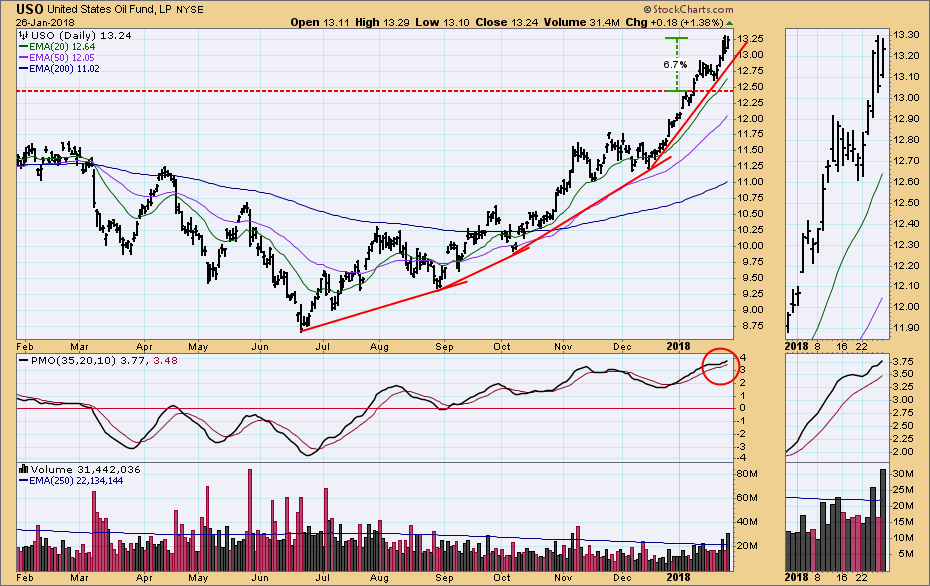Screen dimensions: 930x586
Task: Click the 'USO (Daily) 13.24' legend label
Action: (x=81, y=36)
